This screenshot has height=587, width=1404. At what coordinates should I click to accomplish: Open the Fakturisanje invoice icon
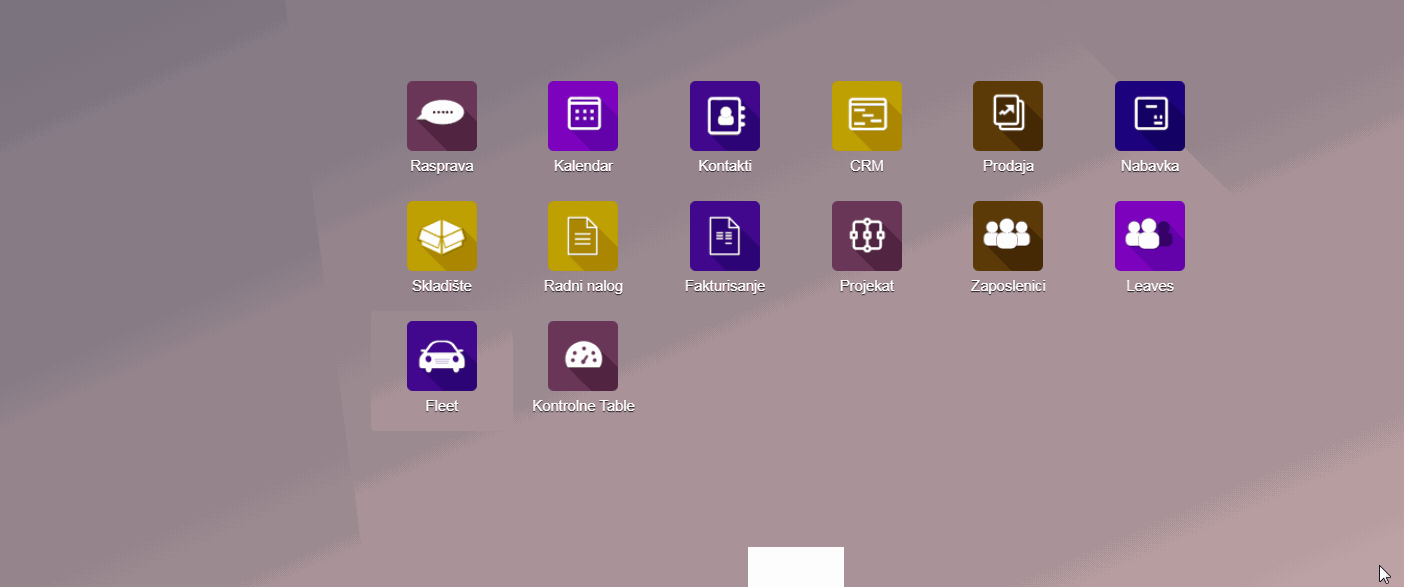point(725,236)
